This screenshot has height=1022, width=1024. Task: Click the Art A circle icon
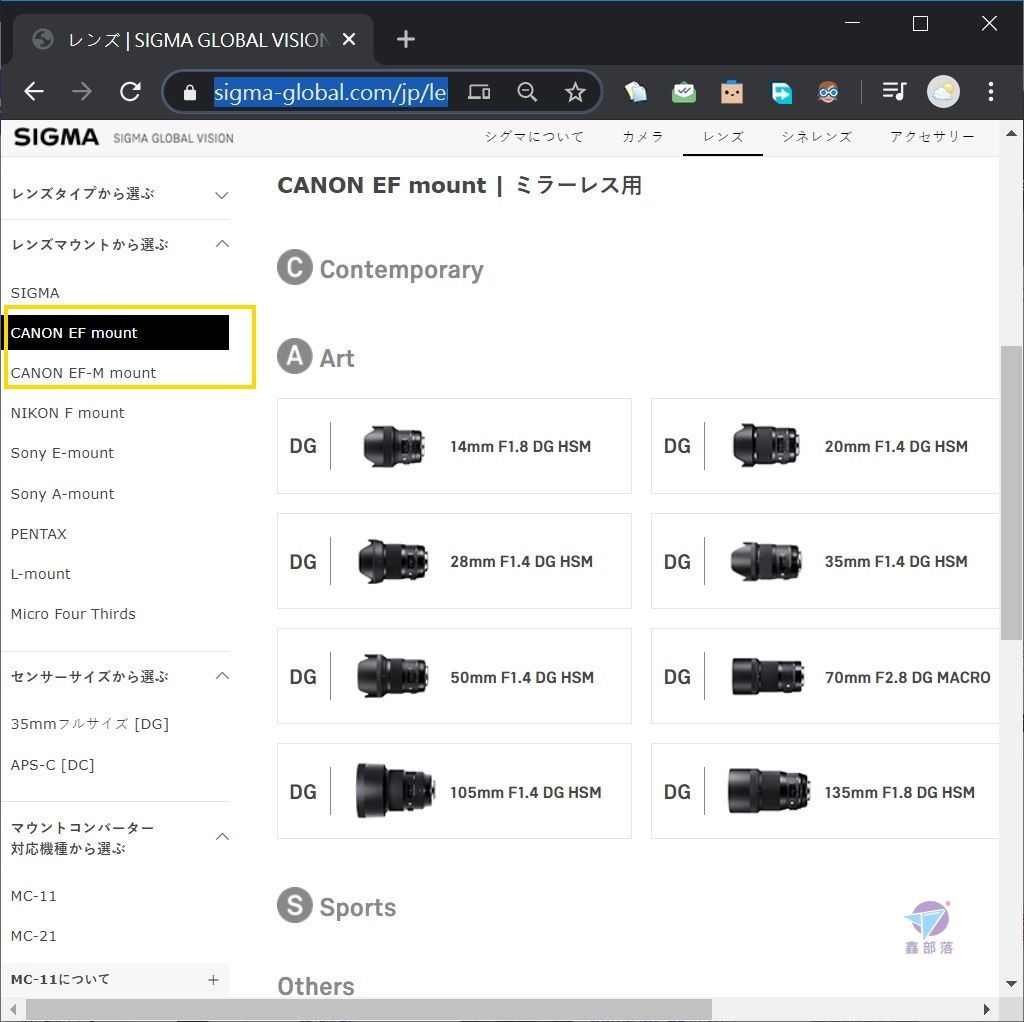295,356
